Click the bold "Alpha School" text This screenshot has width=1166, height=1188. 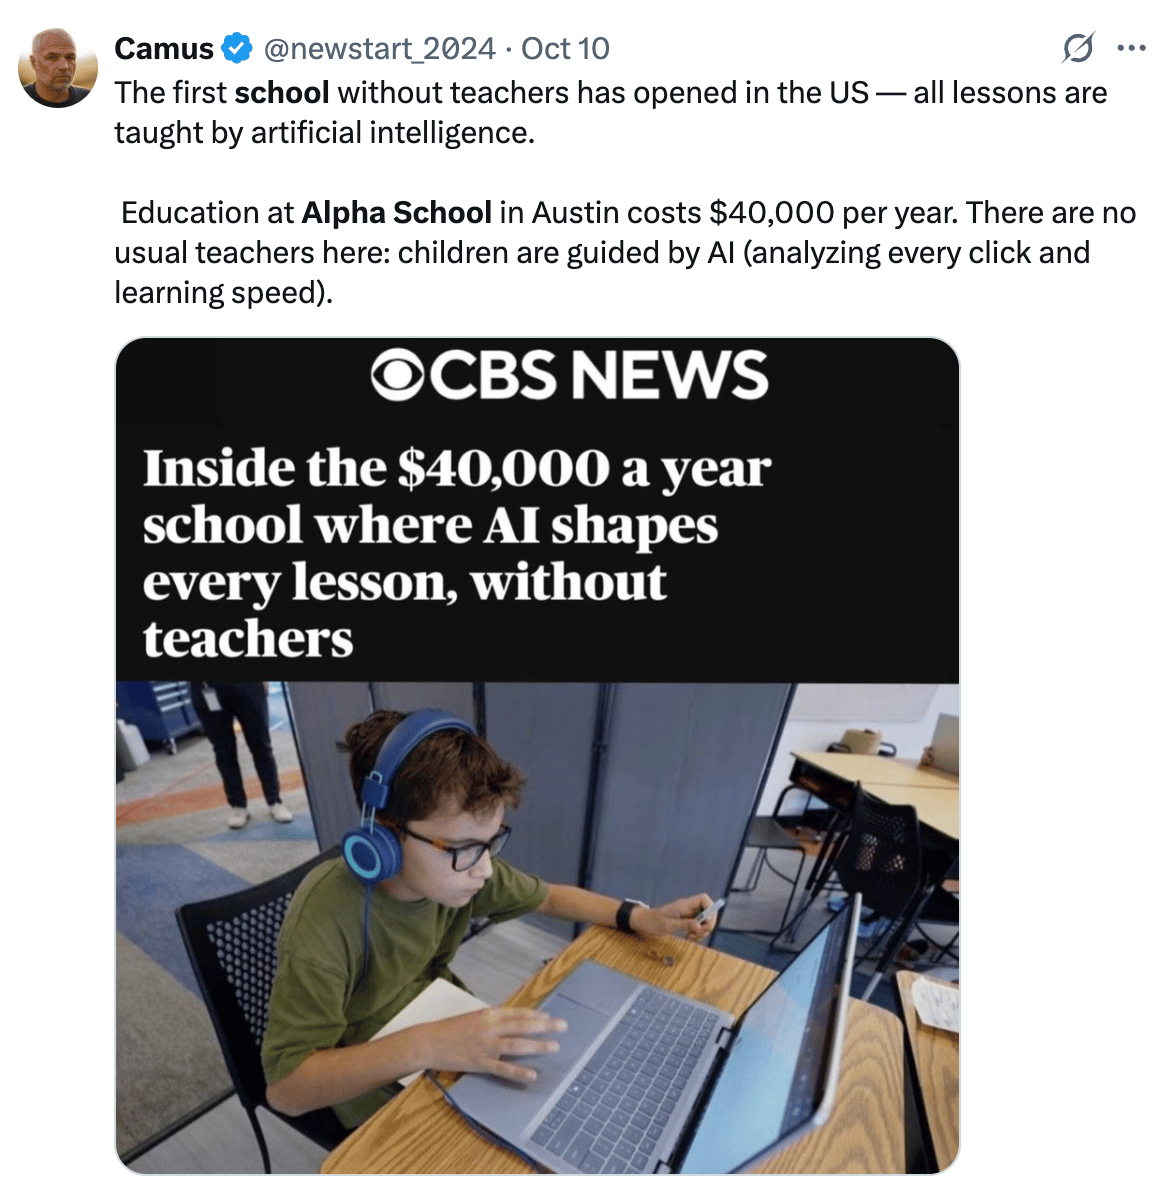coord(396,213)
